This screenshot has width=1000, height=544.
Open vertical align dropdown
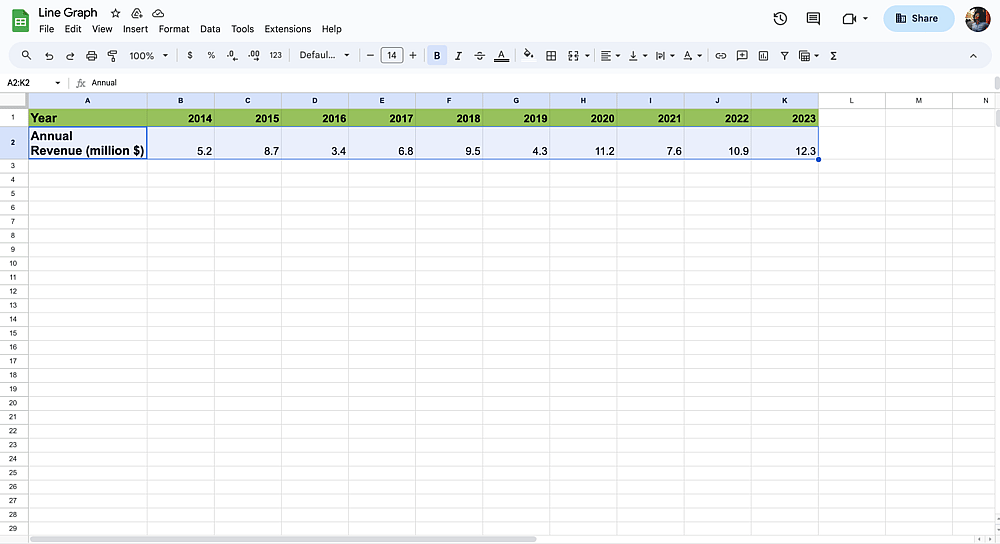(637, 56)
